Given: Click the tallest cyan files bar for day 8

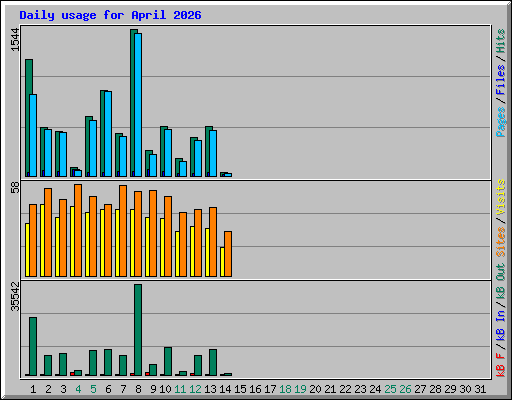Looking at the screenshot, I should click(138, 105).
